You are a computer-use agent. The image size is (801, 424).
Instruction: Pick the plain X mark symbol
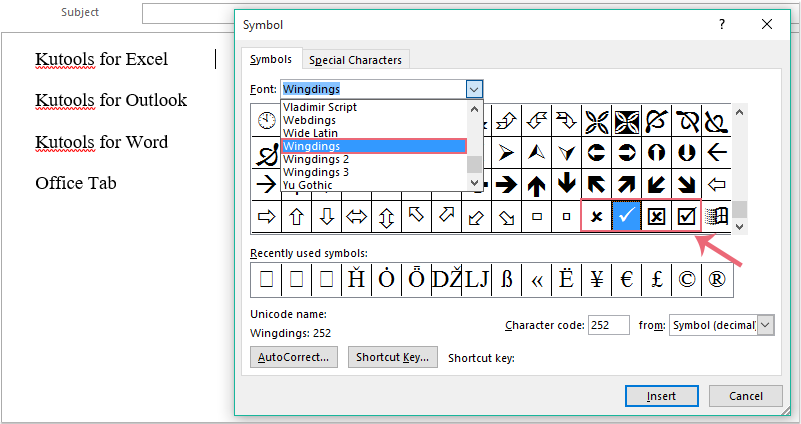coord(596,216)
